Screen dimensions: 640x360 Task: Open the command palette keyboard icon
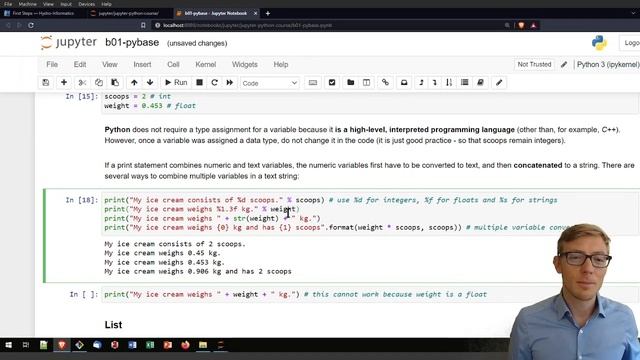pyautogui.click(x=313, y=82)
